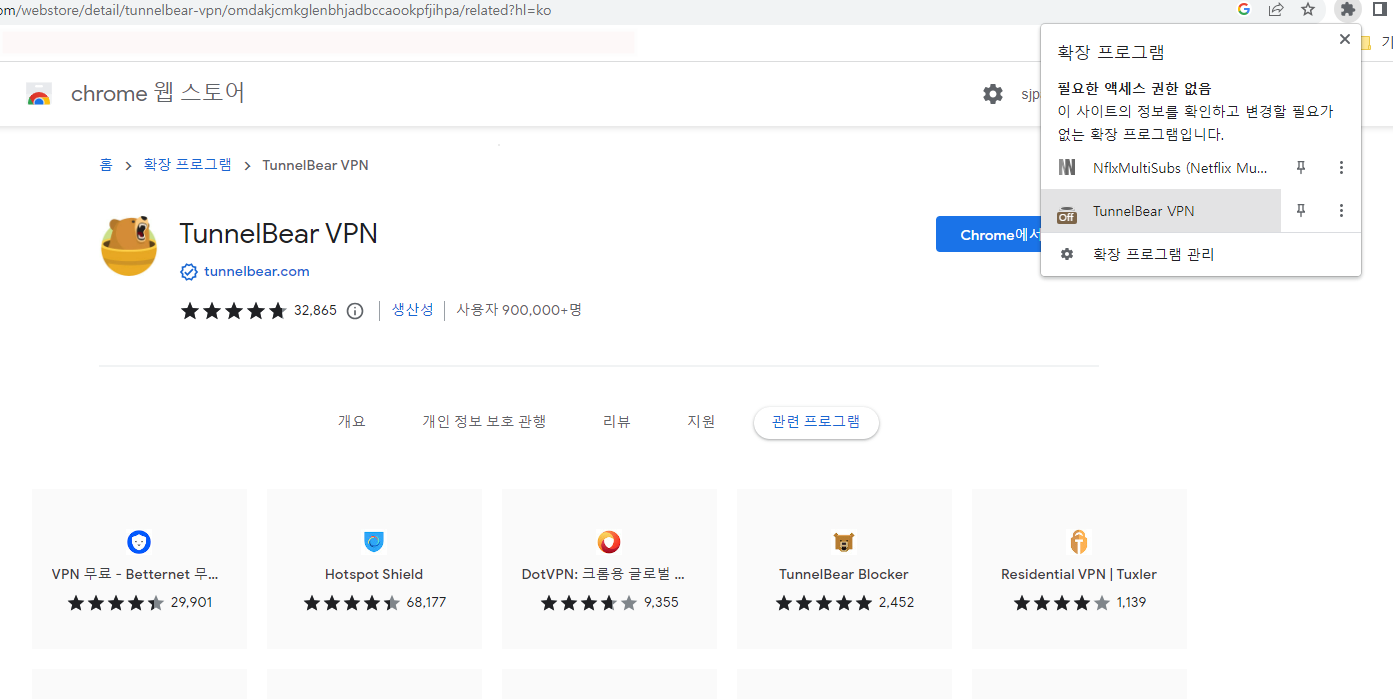Switch to the 개요 tab

(352, 422)
